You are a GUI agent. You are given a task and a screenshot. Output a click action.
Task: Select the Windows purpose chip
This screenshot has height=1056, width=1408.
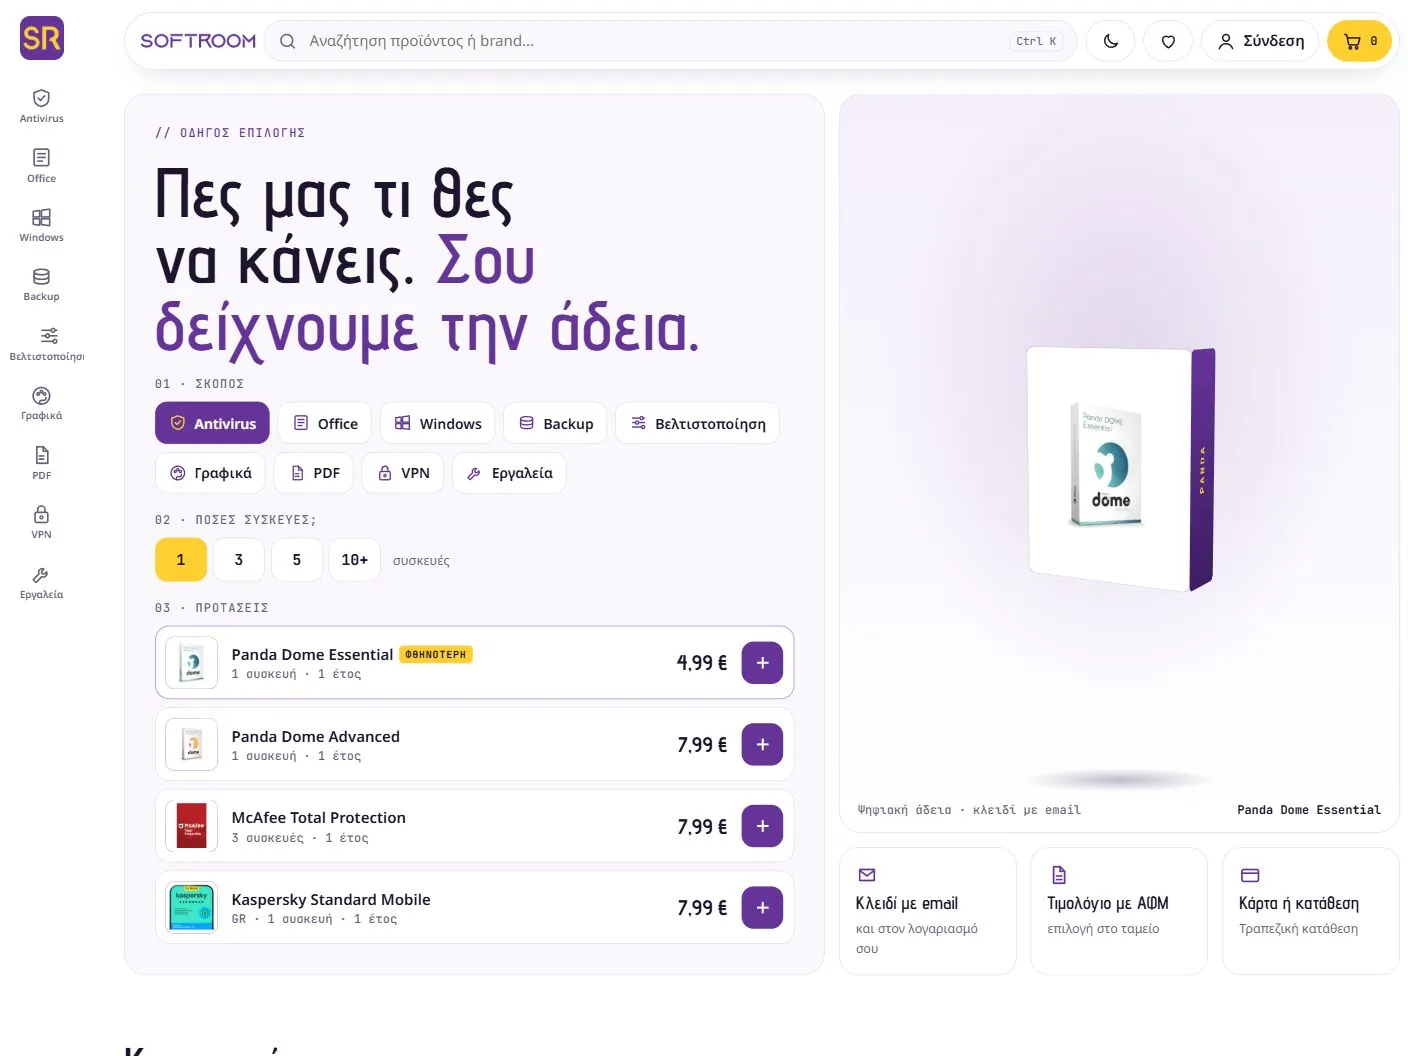pos(438,423)
